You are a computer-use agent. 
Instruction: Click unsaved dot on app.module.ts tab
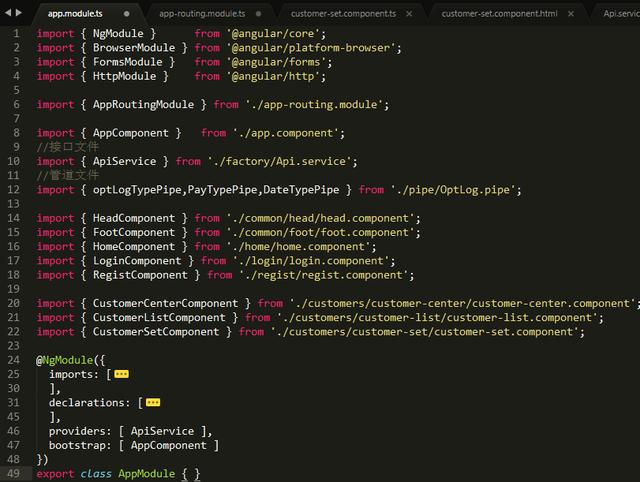[127, 14]
